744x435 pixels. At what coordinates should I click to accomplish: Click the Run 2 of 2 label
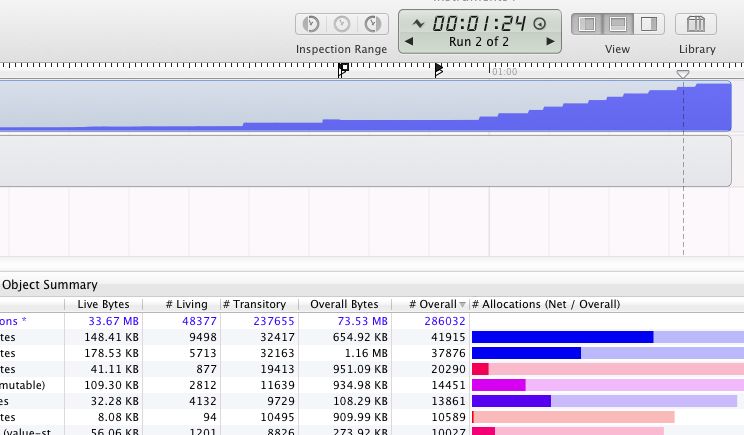click(479, 42)
